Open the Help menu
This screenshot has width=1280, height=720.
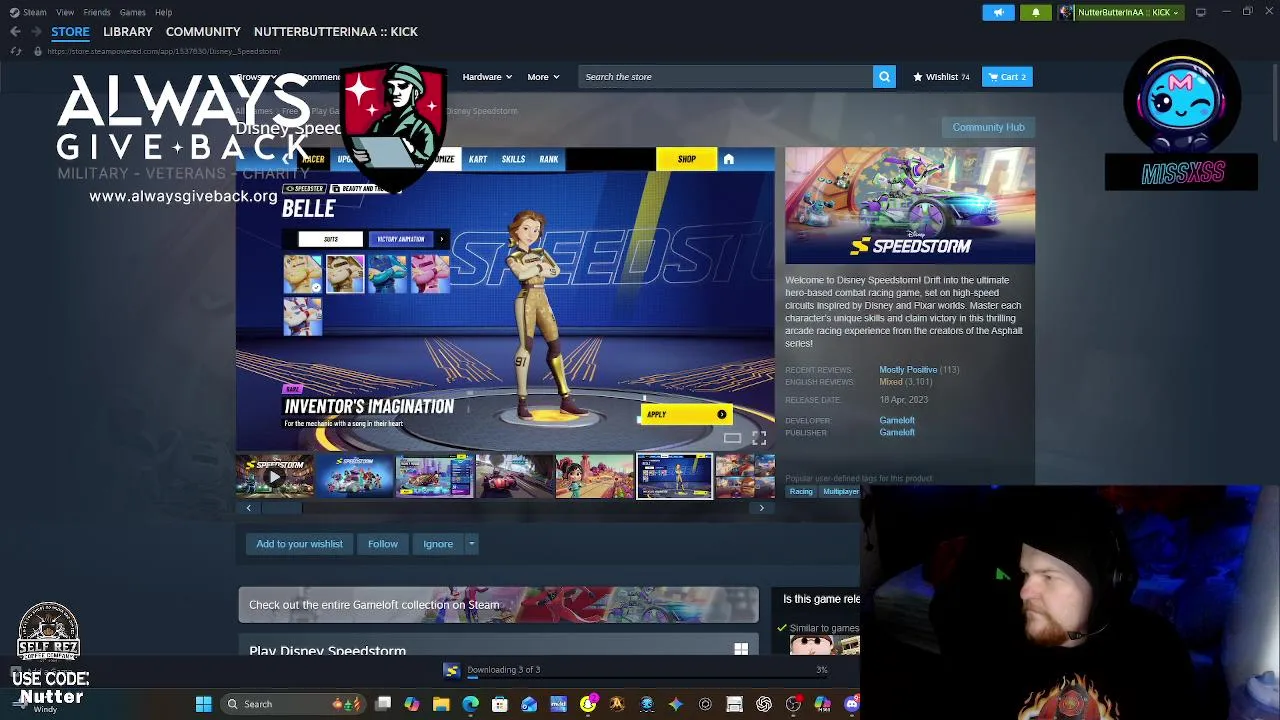163,12
